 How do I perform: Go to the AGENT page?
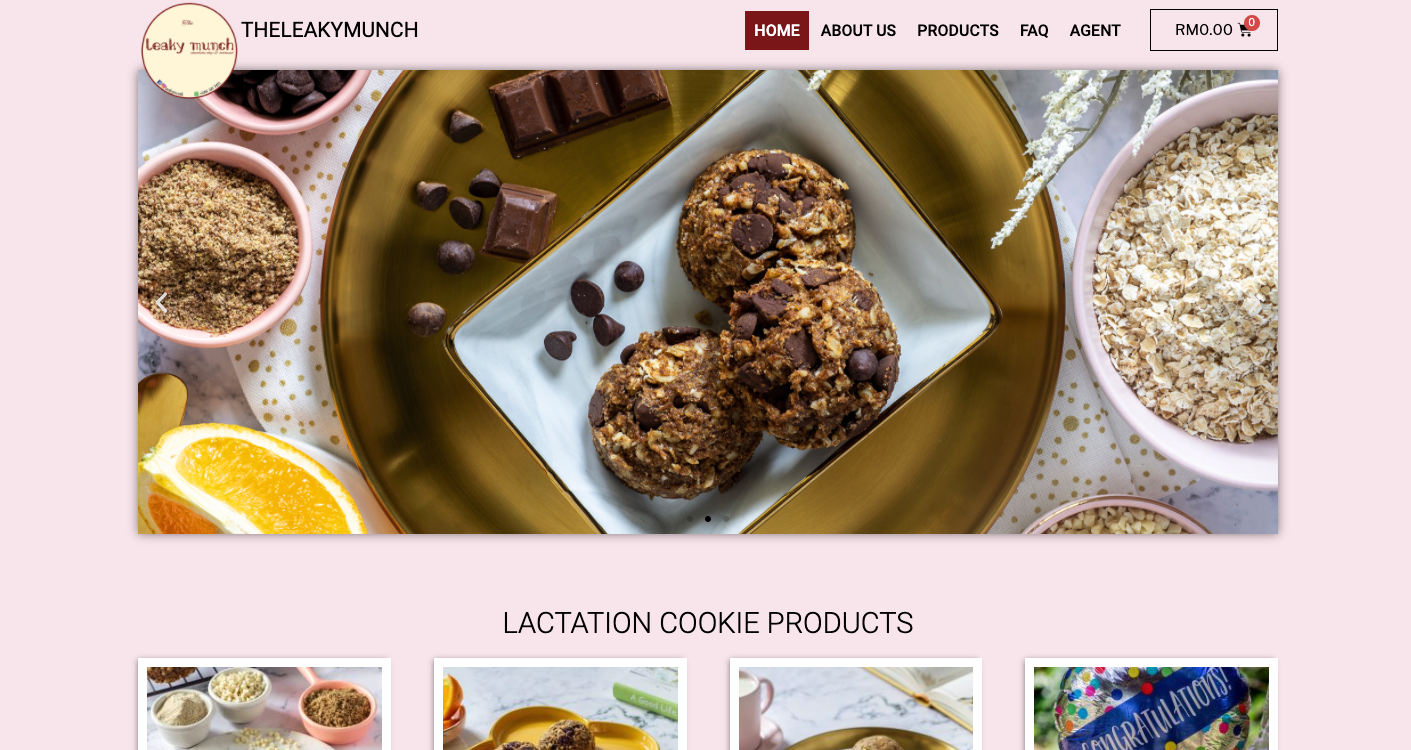click(1095, 30)
